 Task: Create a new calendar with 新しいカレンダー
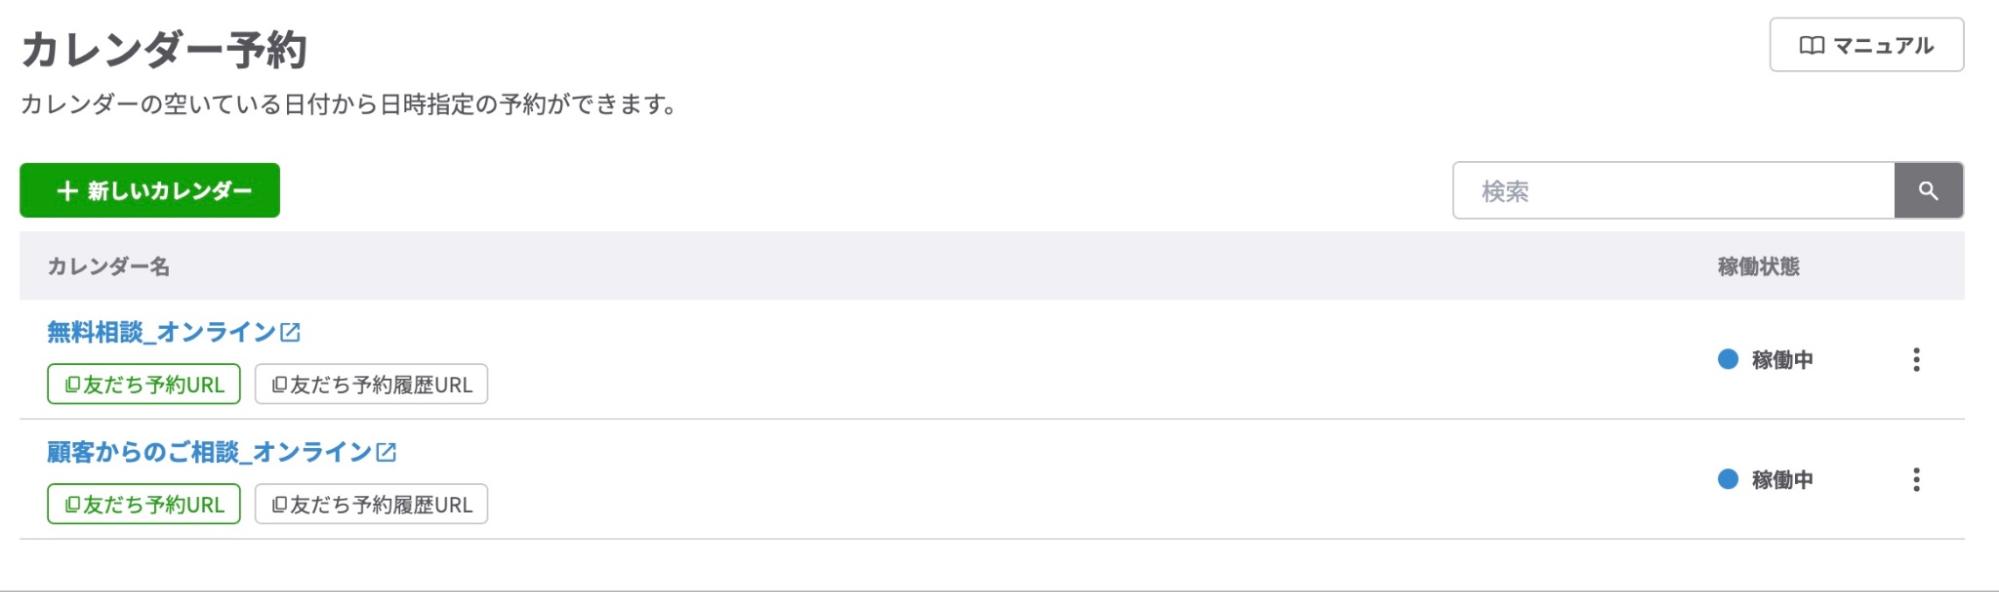[150, 190]
